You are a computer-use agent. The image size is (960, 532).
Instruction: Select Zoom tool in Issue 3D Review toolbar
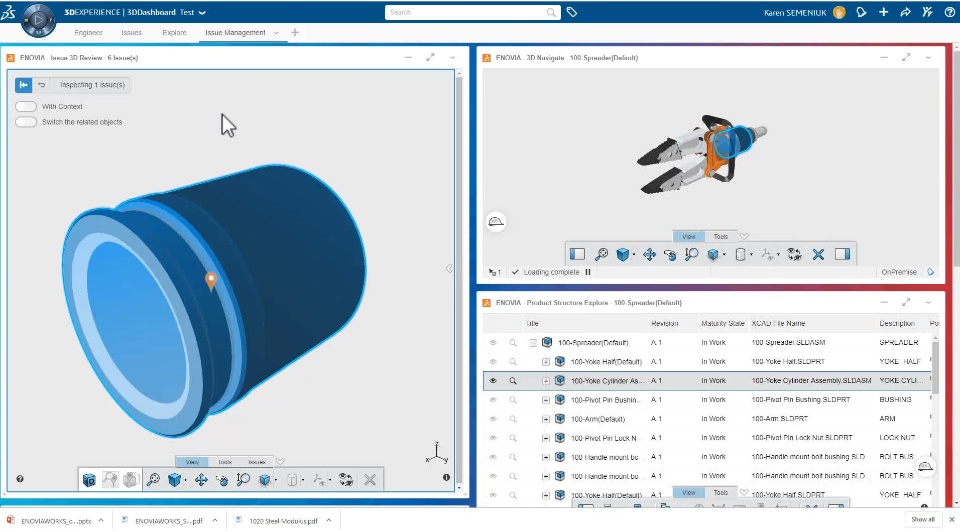click(243, 479)
